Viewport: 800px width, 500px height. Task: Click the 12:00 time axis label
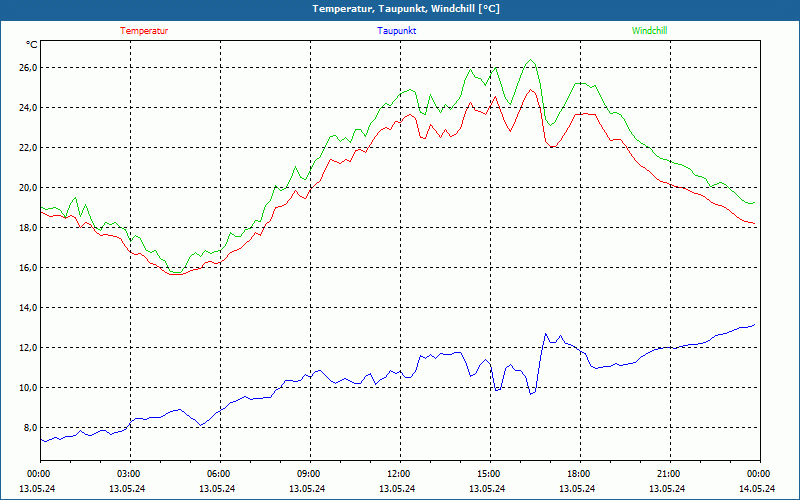400,474
